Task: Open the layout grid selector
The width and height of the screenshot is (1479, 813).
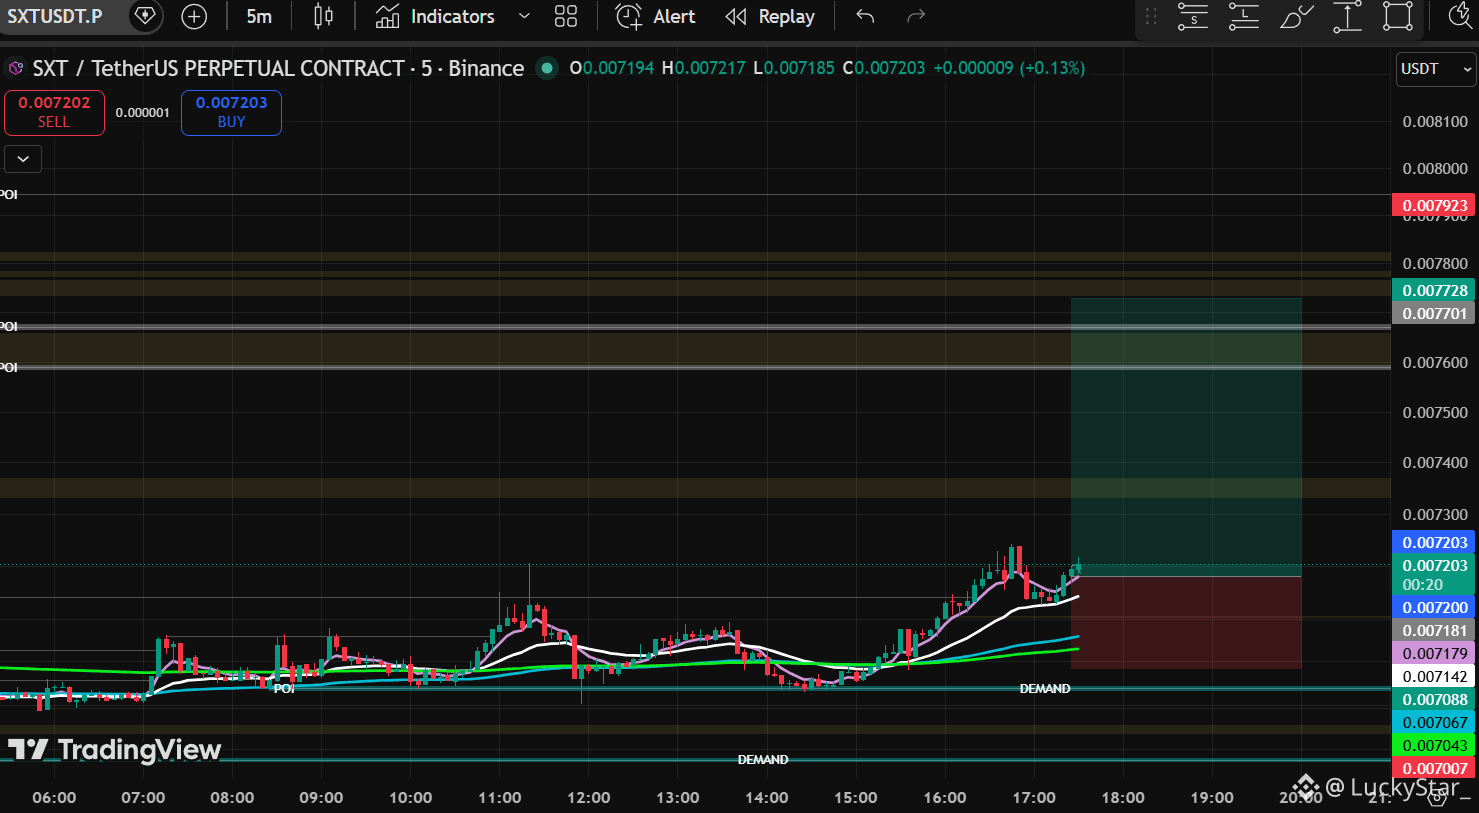Action: click(566, 16)
